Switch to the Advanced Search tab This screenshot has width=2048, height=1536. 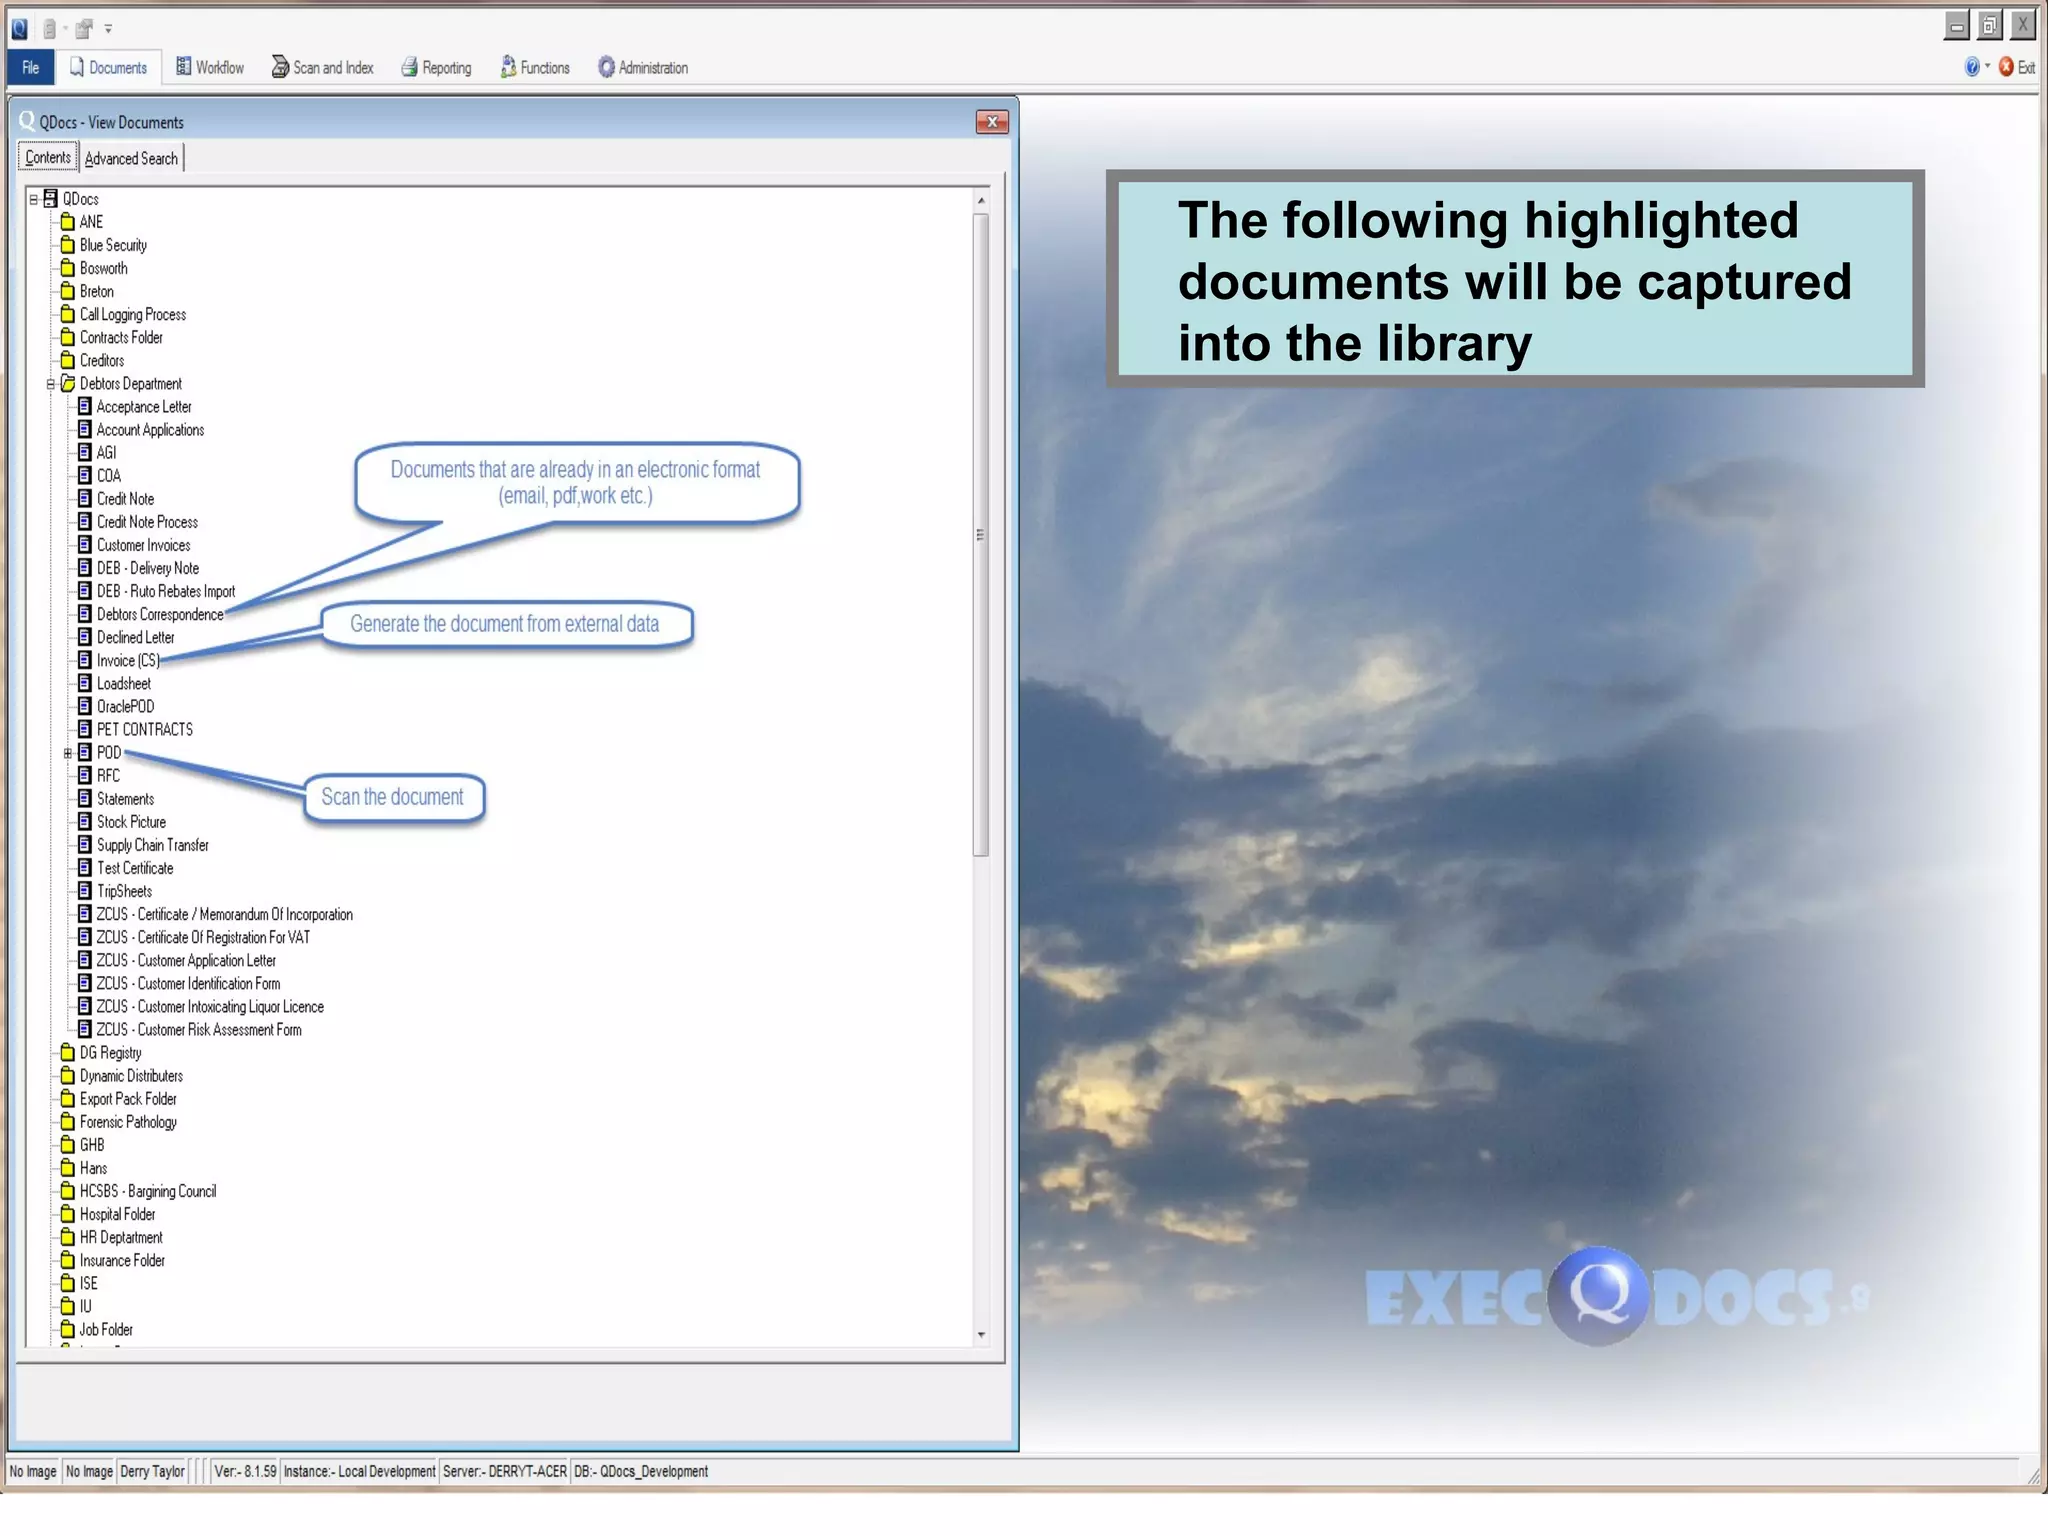point(131,158)
